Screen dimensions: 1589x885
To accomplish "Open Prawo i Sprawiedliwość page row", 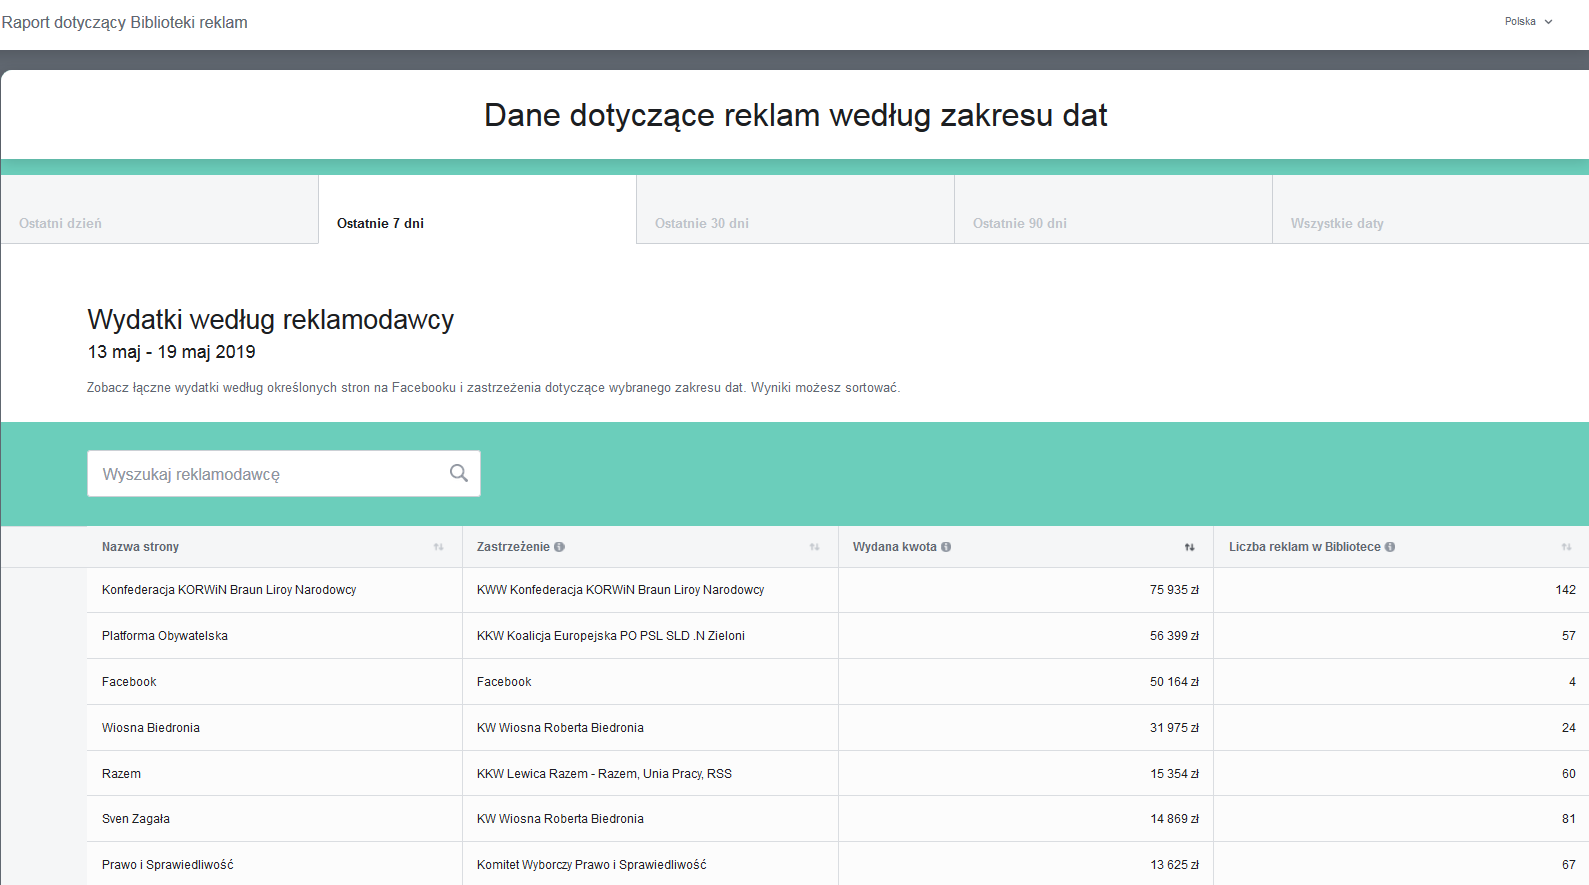I will click(168, 865).
